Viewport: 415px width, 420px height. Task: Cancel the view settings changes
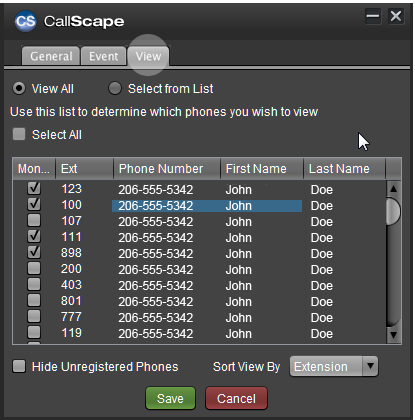[x=236, y=398]
